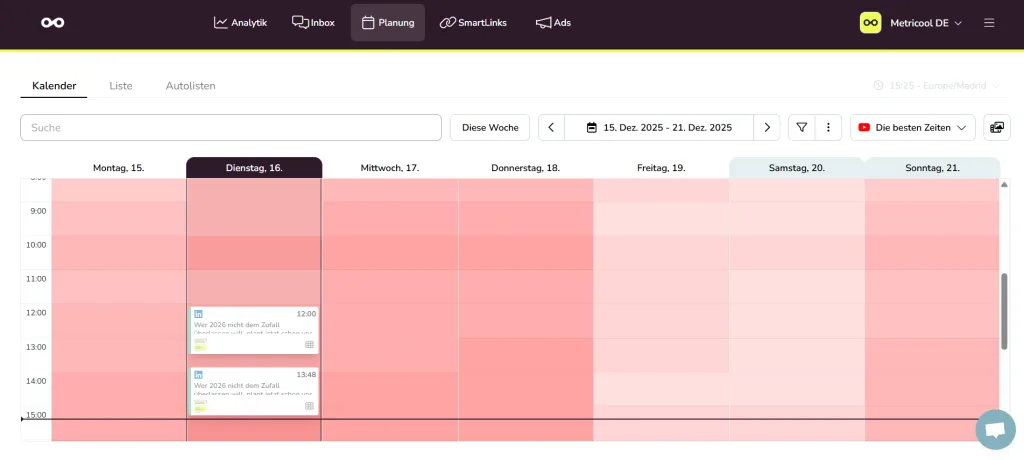Open the Planung section
Viewport: 1024px width, 460px height.
[388, 23]
